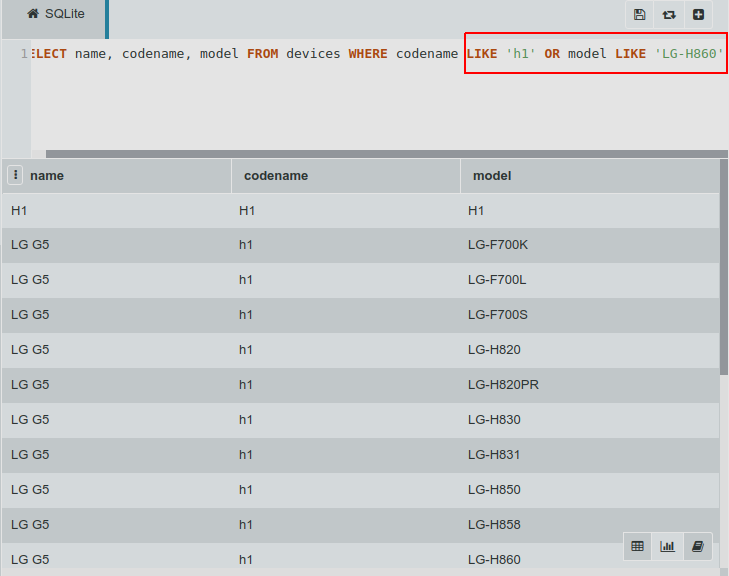729x576 pixels.
Task: Select LG G5 name in LG-H820PR row
Action: coord(117,385)
